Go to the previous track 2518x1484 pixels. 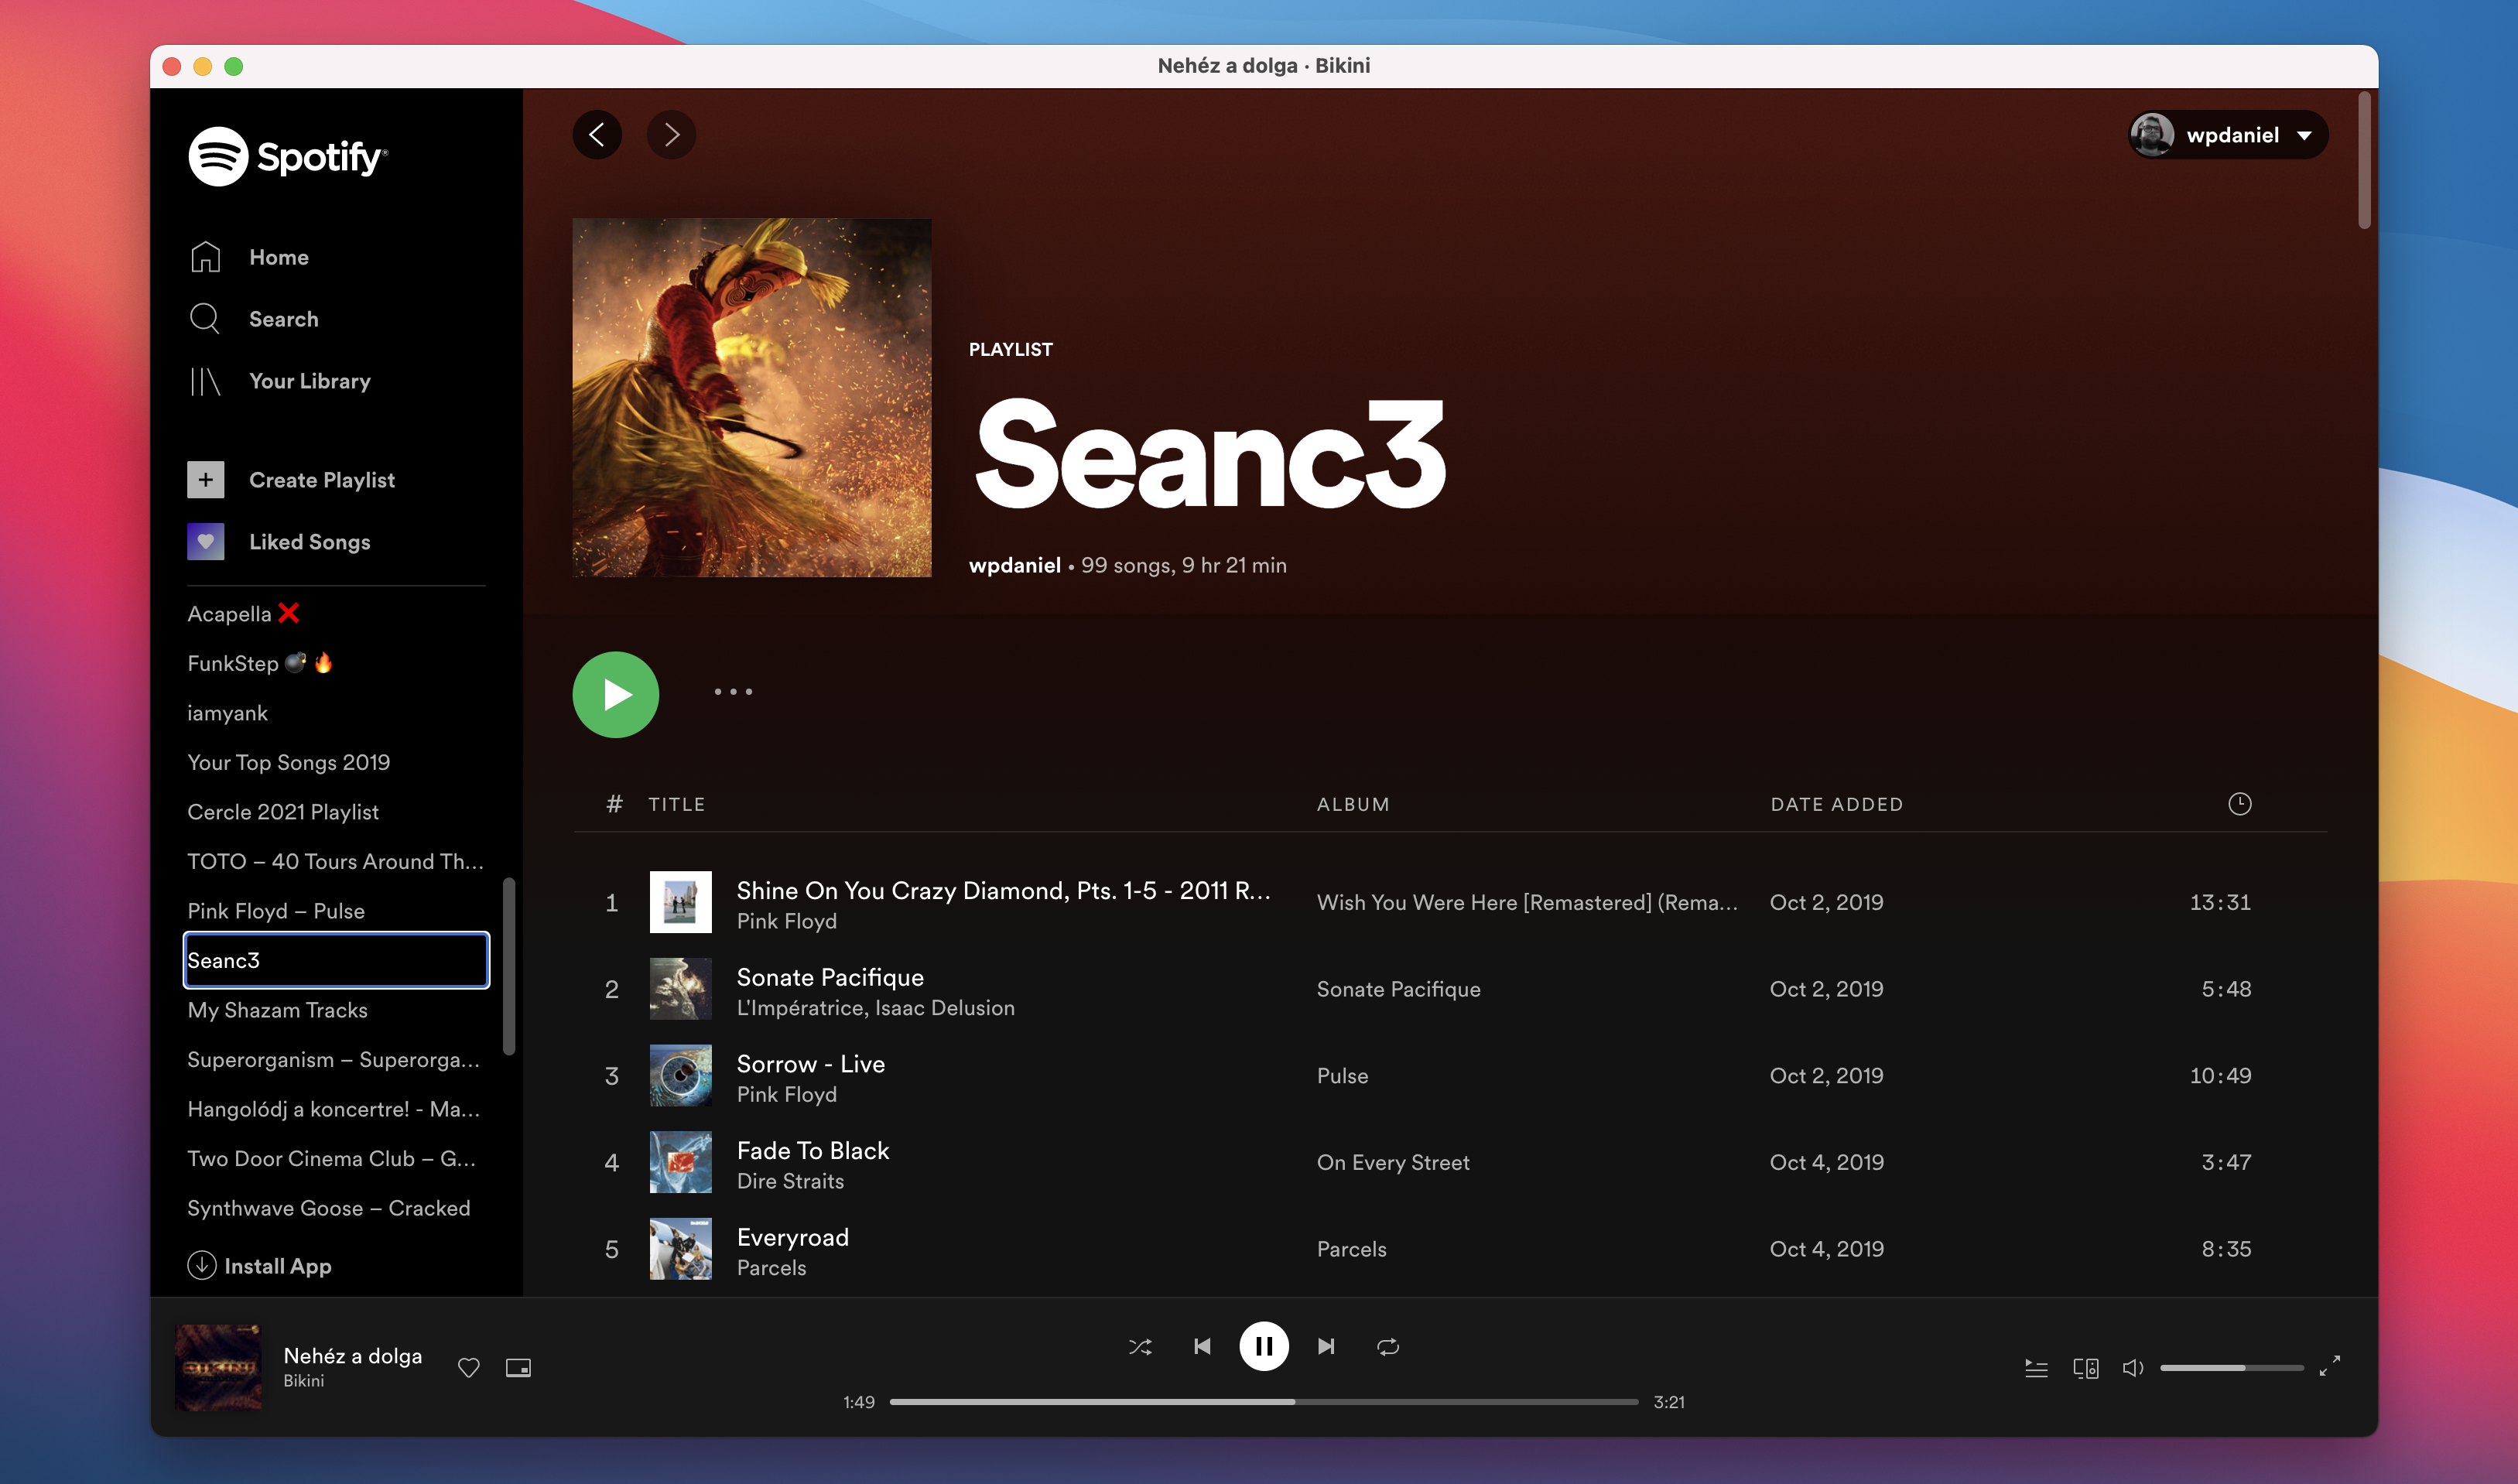pyautogui.click(x=1202, y=1347)
